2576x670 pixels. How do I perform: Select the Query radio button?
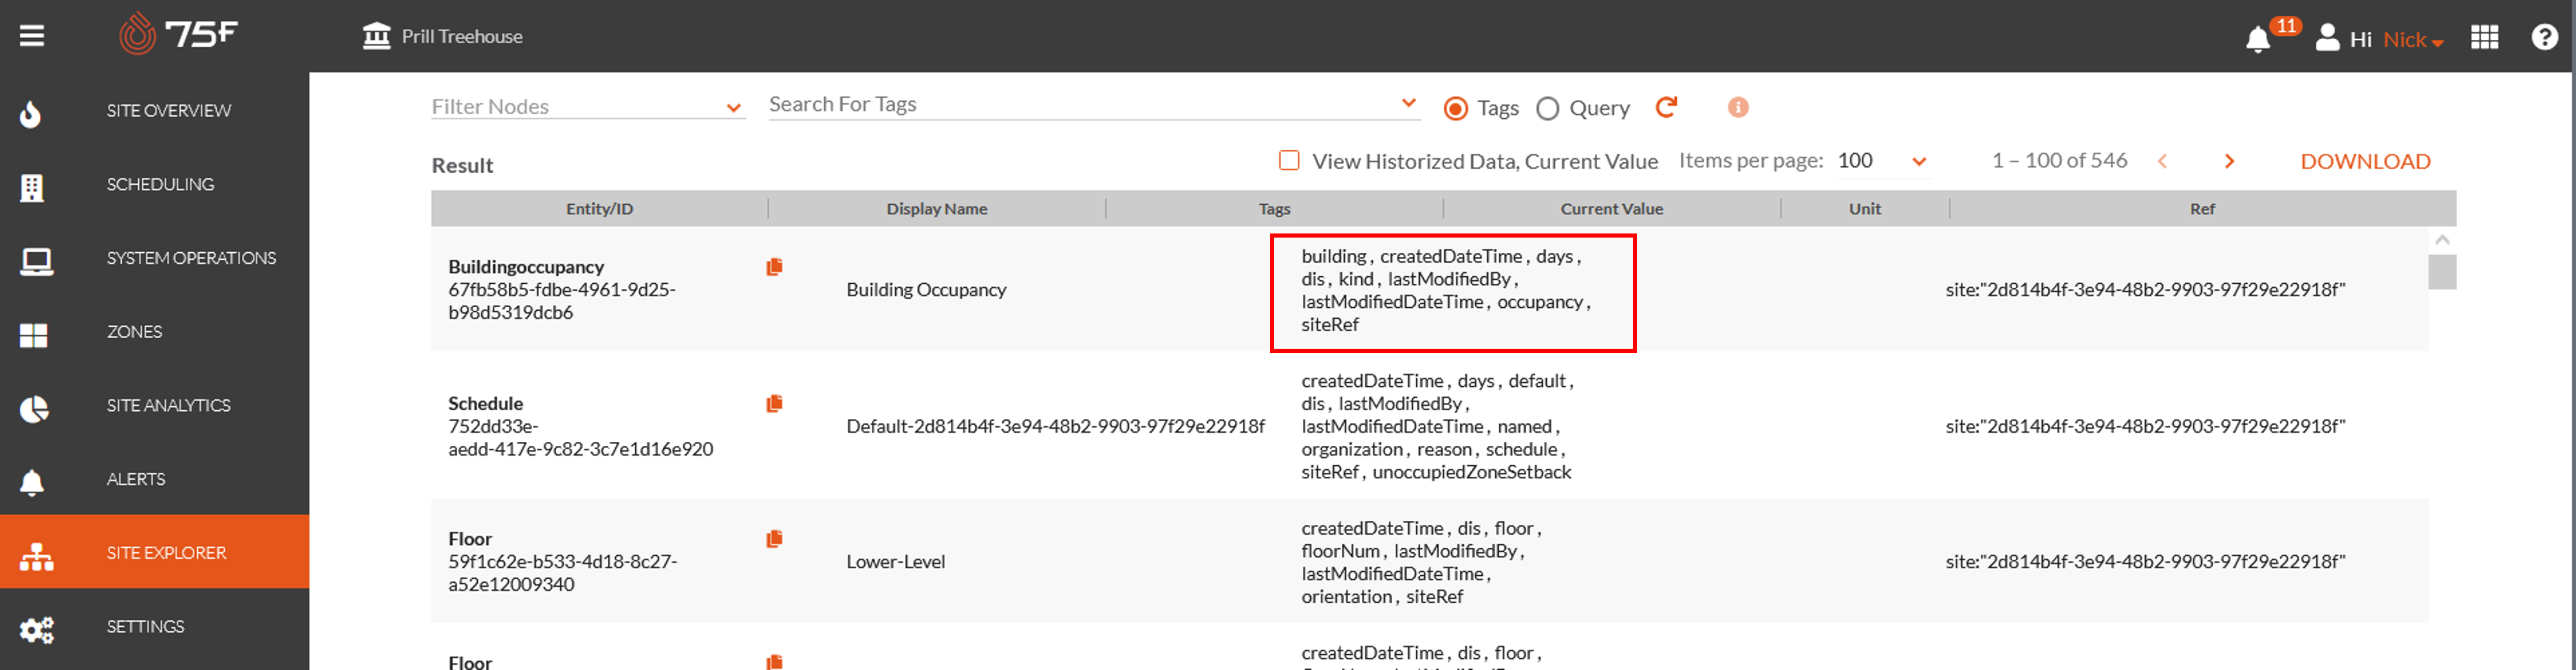pos(1547,108)
